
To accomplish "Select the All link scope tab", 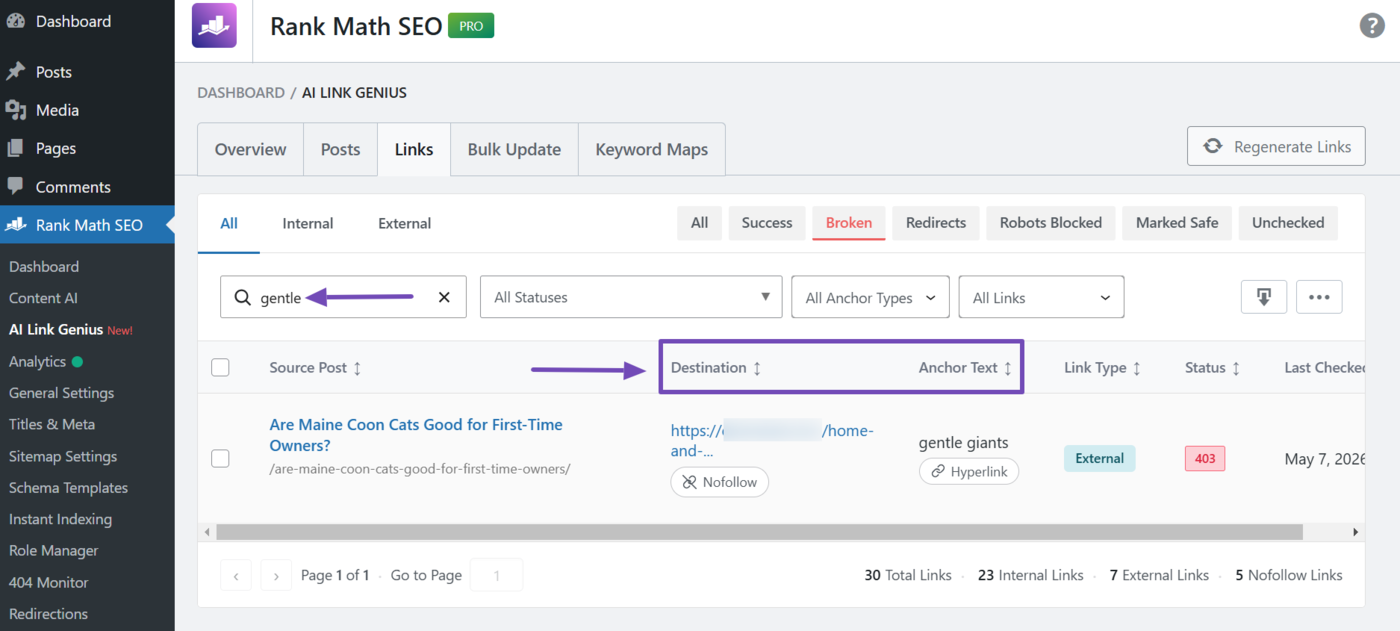I will click(229, 223).
